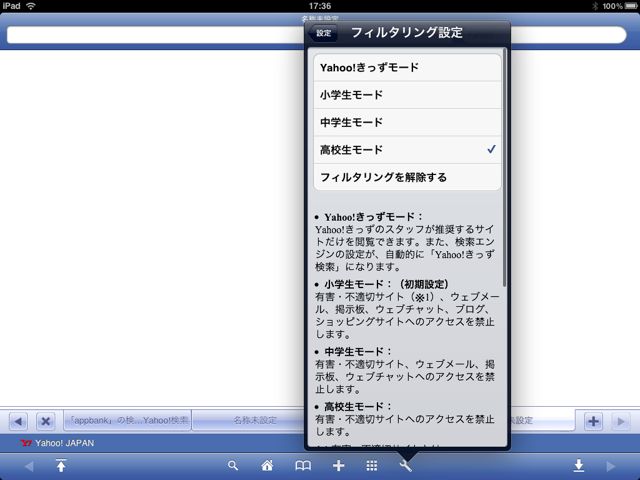Tap the '小学生モード：（初期設定）' heading
The height and width of the screenshot is (480, 640).
pyautogui.click(x=387, y=284)
